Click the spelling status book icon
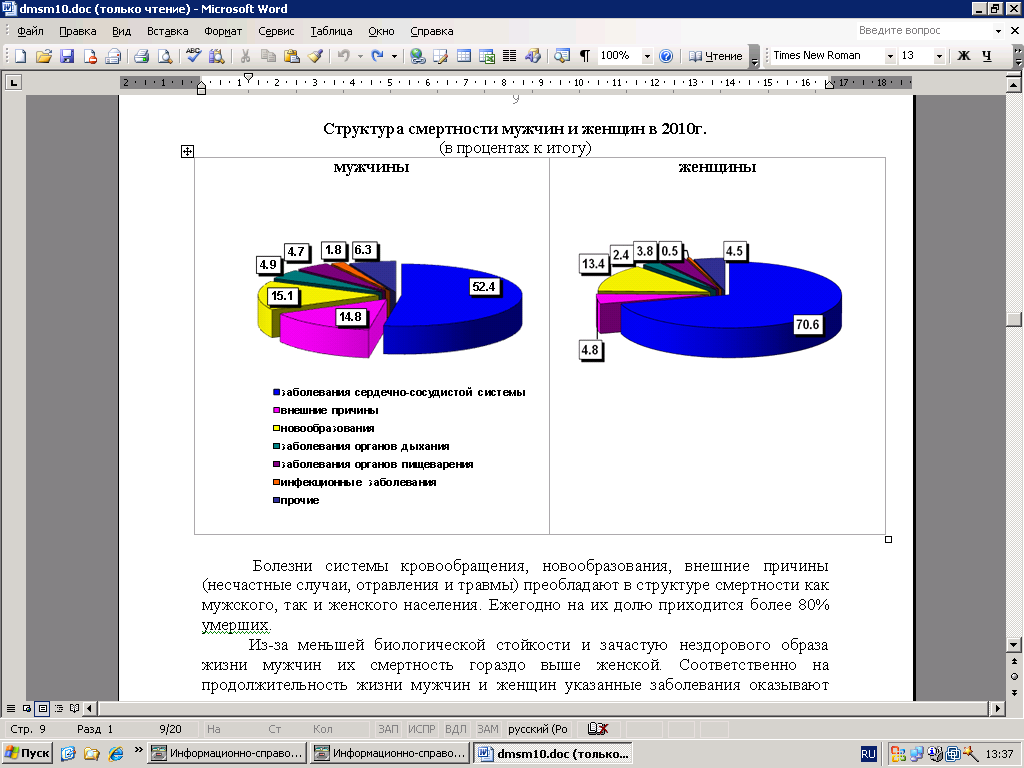Viewport: 1024px width, 768px height. pyautogui.click(x=597, y=729)
